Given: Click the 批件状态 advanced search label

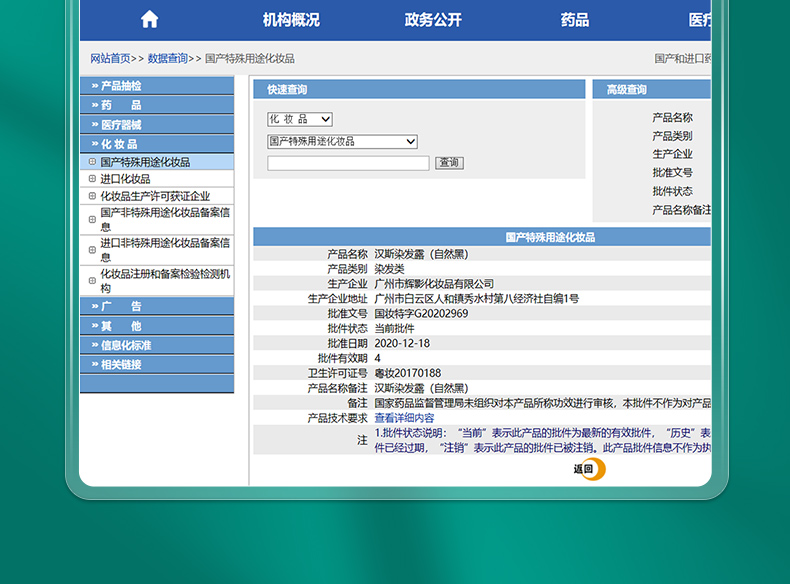Looking at the screenshot, I should pyautogui.click(x=672, y=191).
